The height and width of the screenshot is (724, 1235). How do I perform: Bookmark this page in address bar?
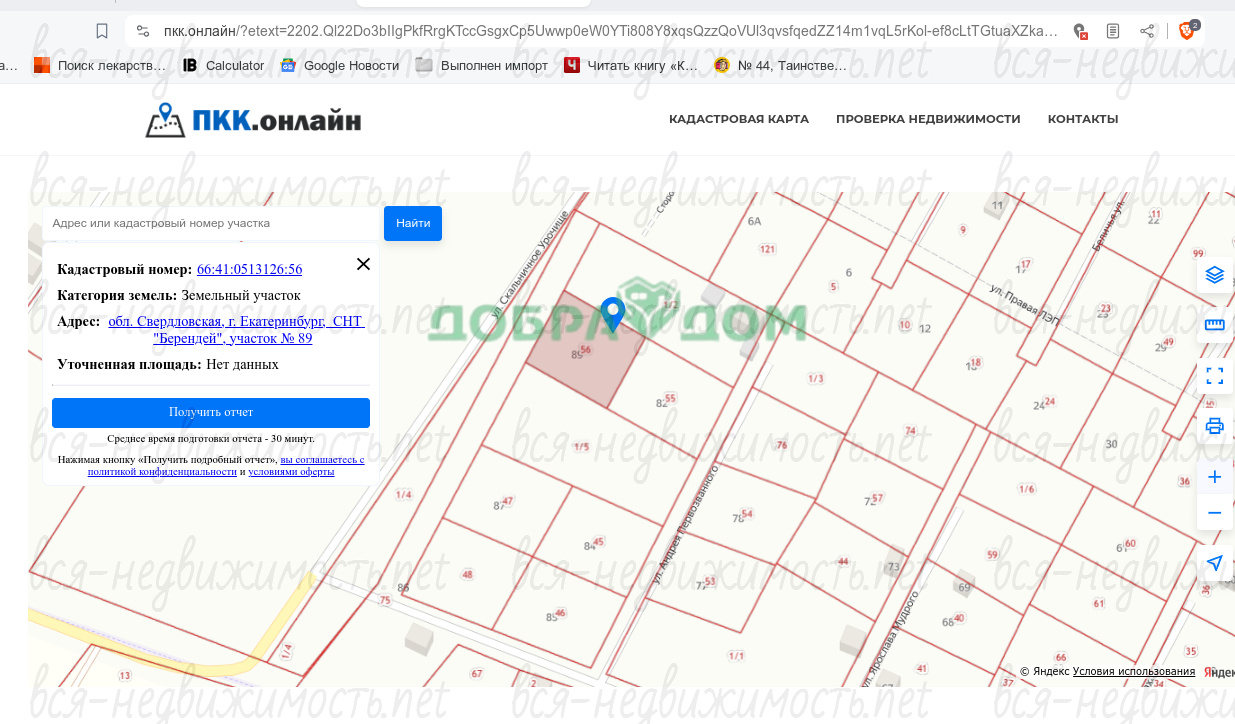102,31
